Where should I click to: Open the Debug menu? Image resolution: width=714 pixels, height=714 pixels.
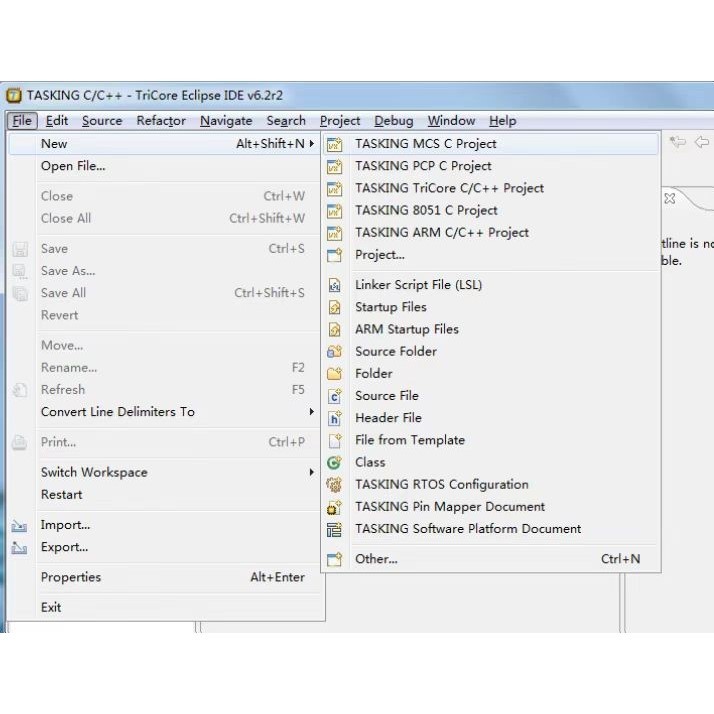(x=393, y=121)
